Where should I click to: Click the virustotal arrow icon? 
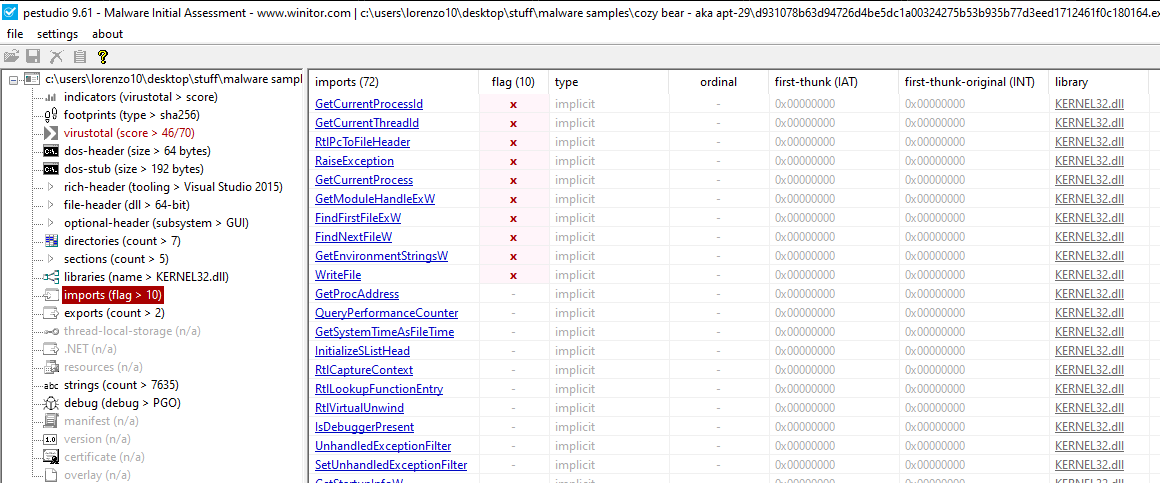(51, 133)
